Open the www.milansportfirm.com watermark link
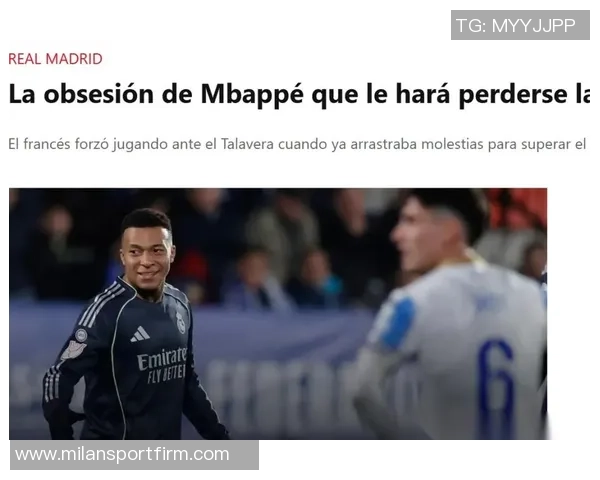The height and width of the screenshot is (480, 600). tap(134, 455)
